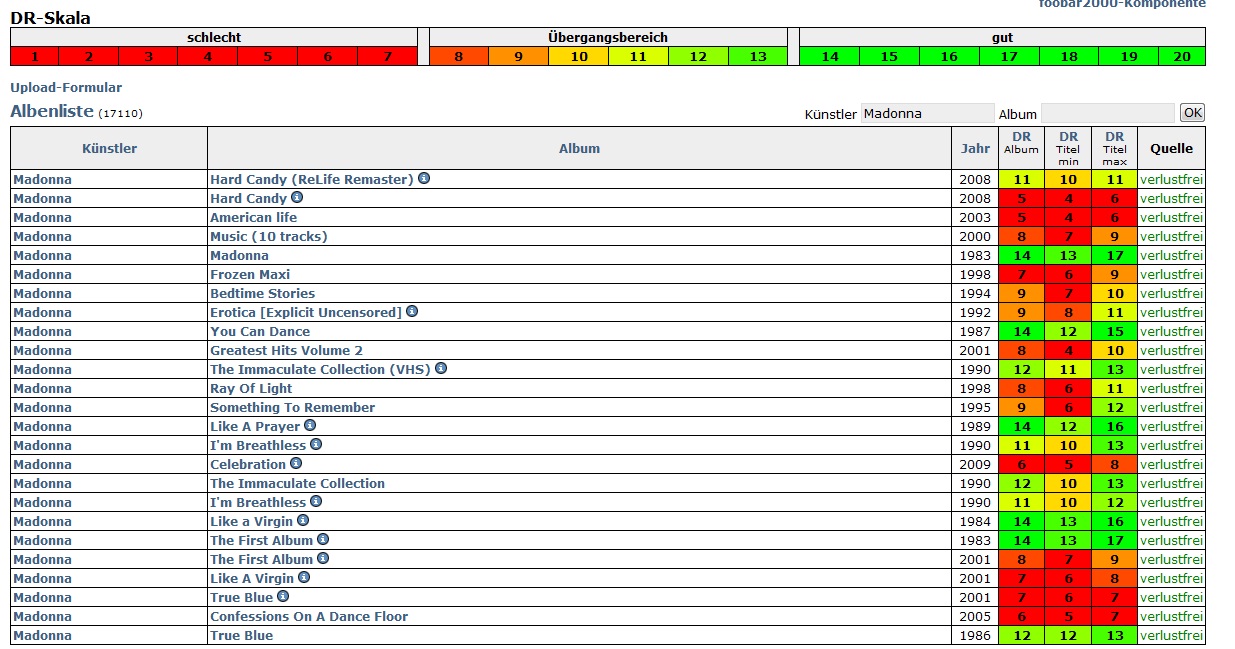Screen dimensions: 1235x649
Task: Open info icon for The Immaculate Collection (VHS)
Action: pos(441,369)
